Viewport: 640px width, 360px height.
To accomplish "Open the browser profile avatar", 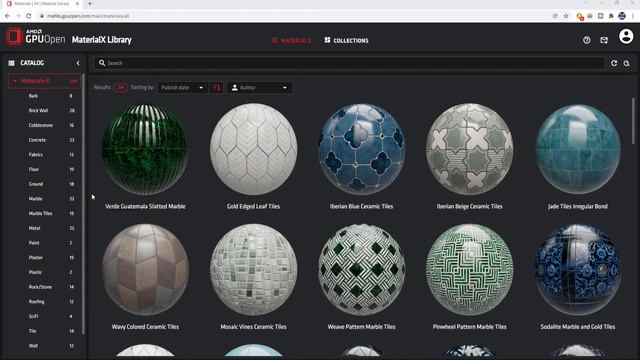I will pos(622,16).
